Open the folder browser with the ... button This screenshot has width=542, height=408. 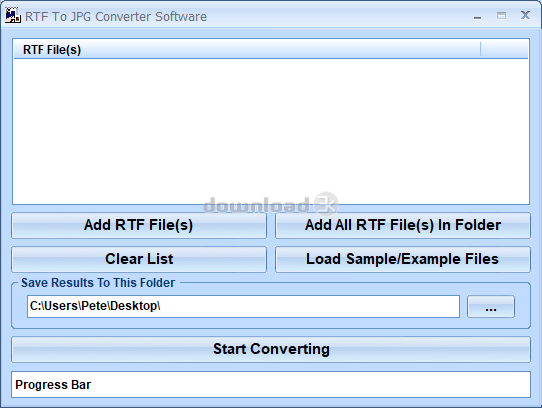491,306
